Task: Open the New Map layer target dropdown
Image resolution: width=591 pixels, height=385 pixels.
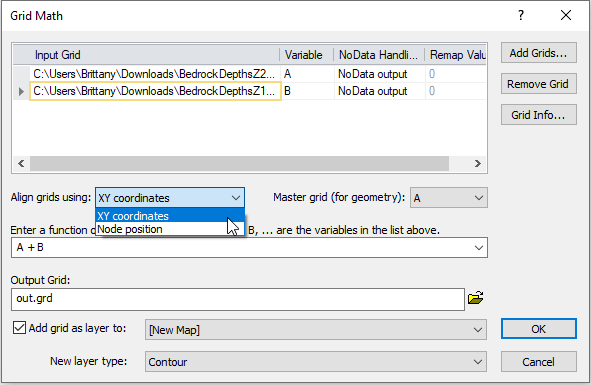Action: point(316,330)
